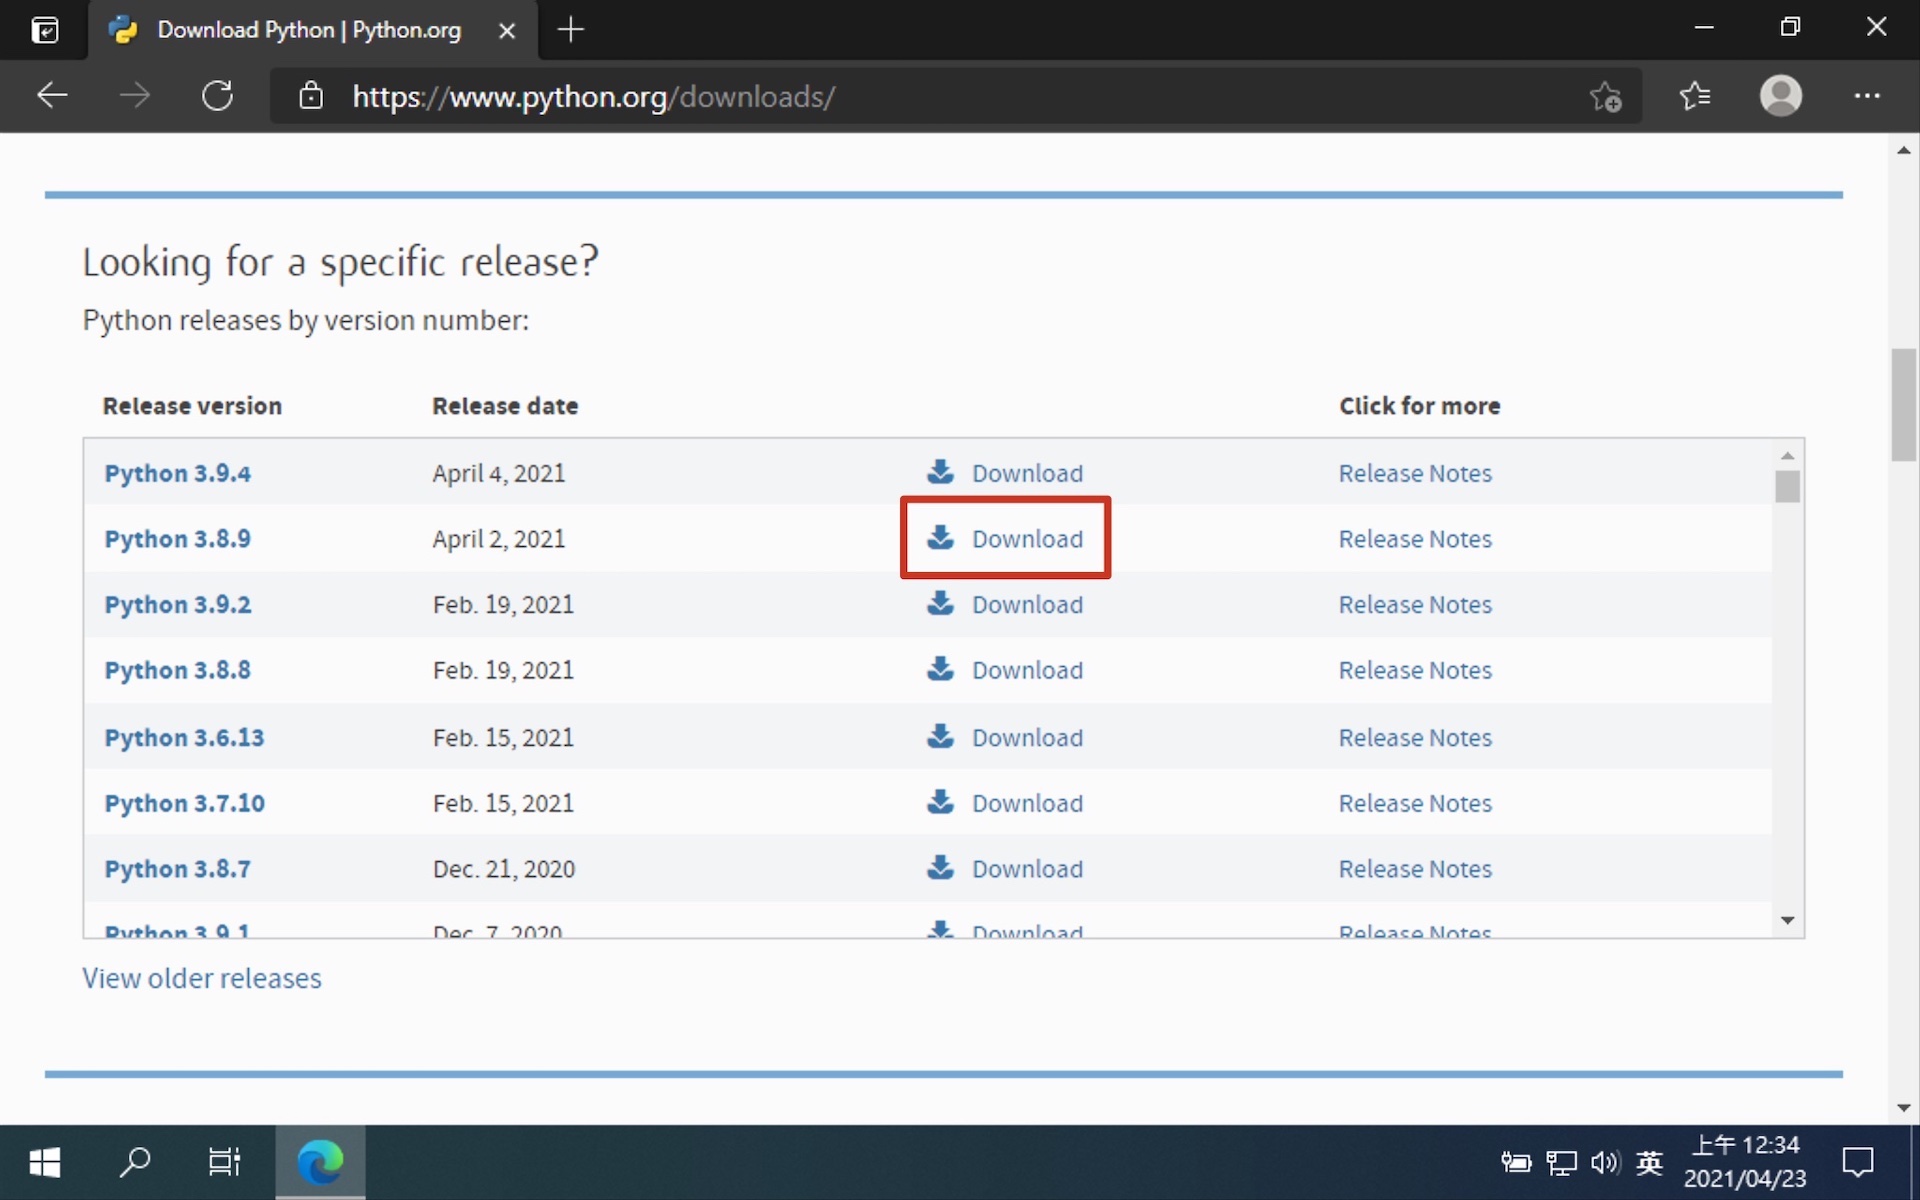Download Python 3.8.9
This screenshot has height=1200, width=1920.
1027,539
